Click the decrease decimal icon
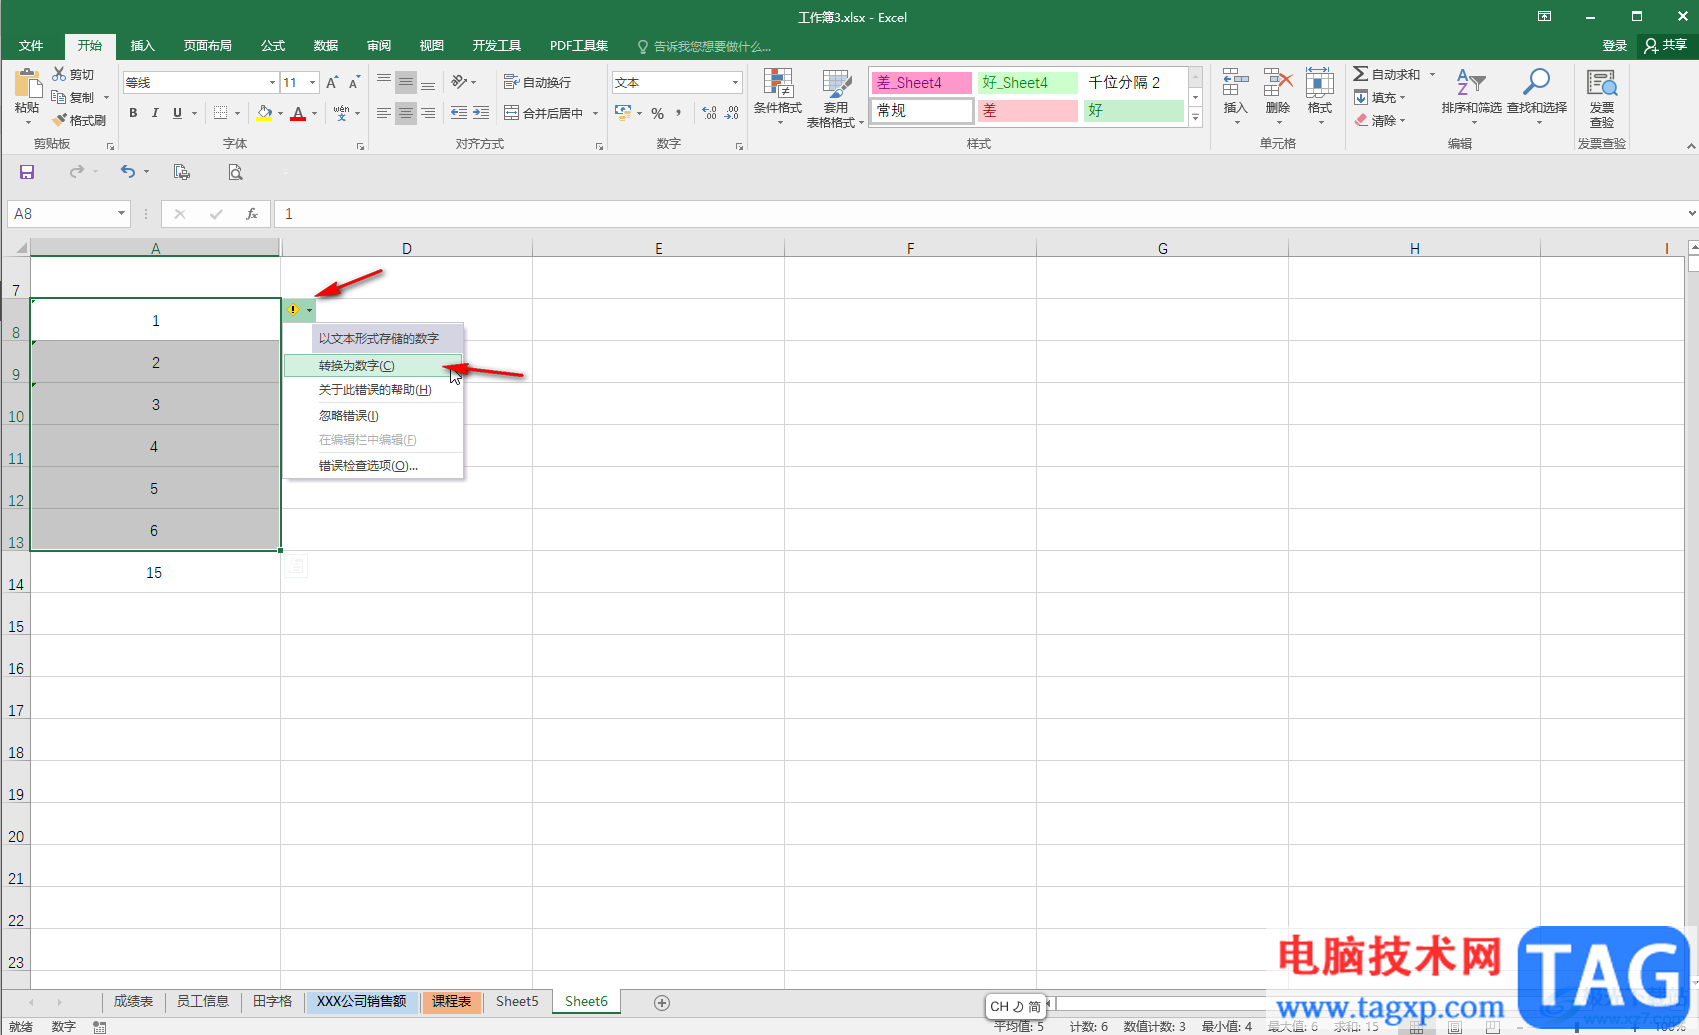Screen dimensions: 1699x1035 pyautogui.click(x=732, y=113)
